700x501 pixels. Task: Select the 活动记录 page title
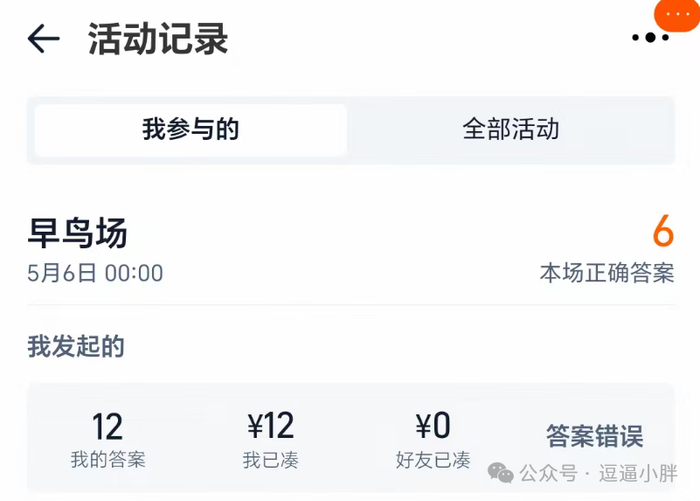pyautogui.click(x=158, y=39)
